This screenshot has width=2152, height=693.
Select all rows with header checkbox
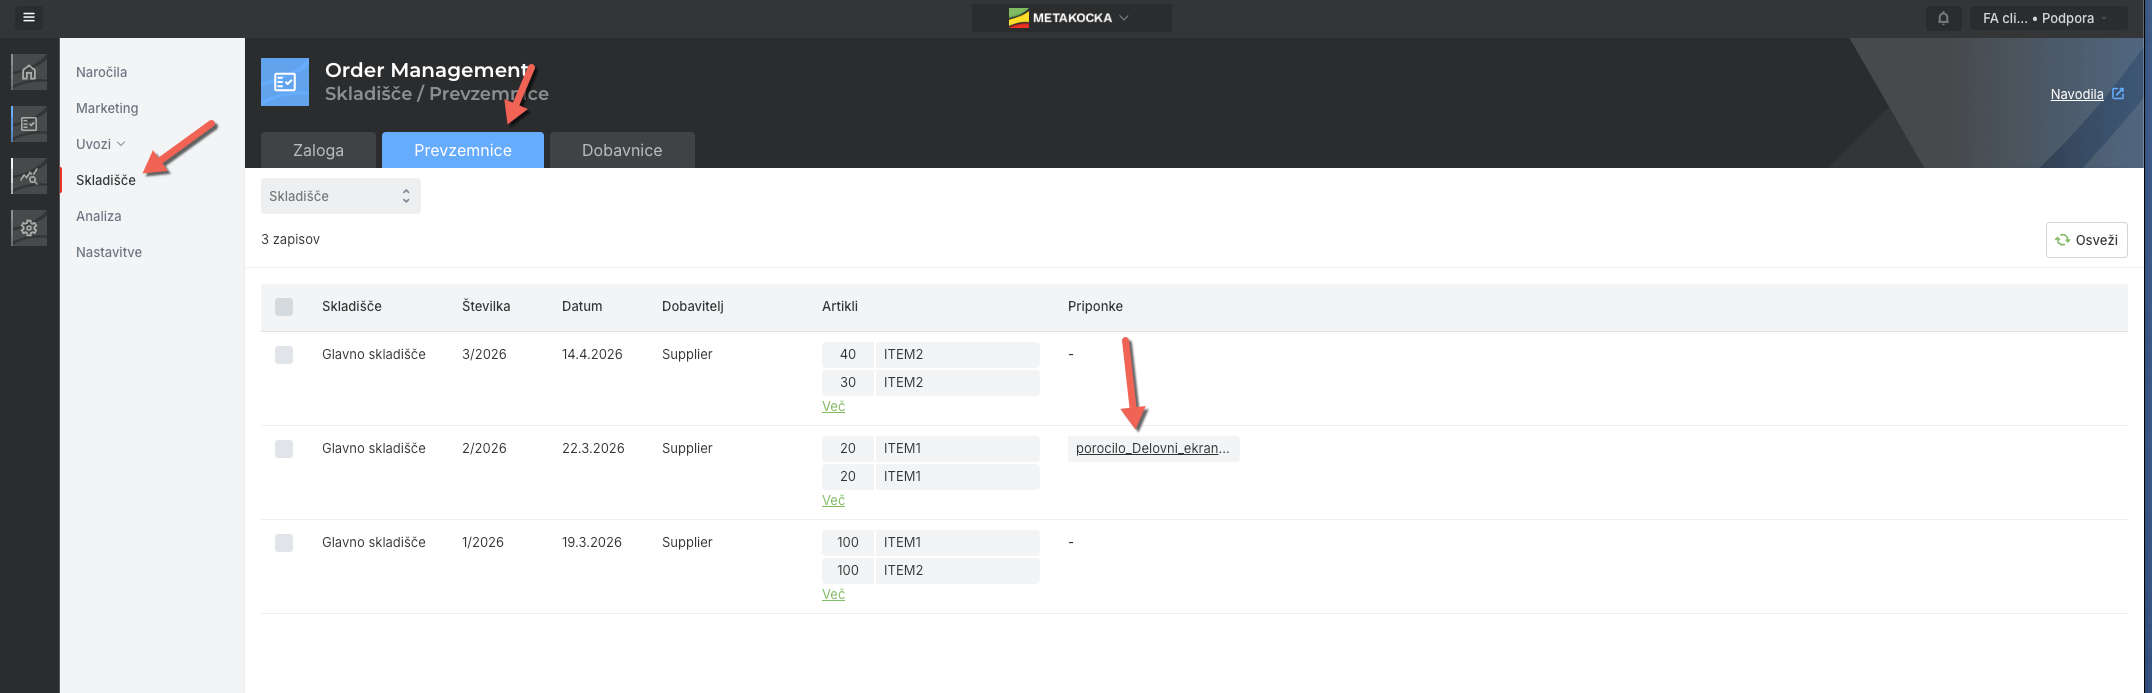284,307
